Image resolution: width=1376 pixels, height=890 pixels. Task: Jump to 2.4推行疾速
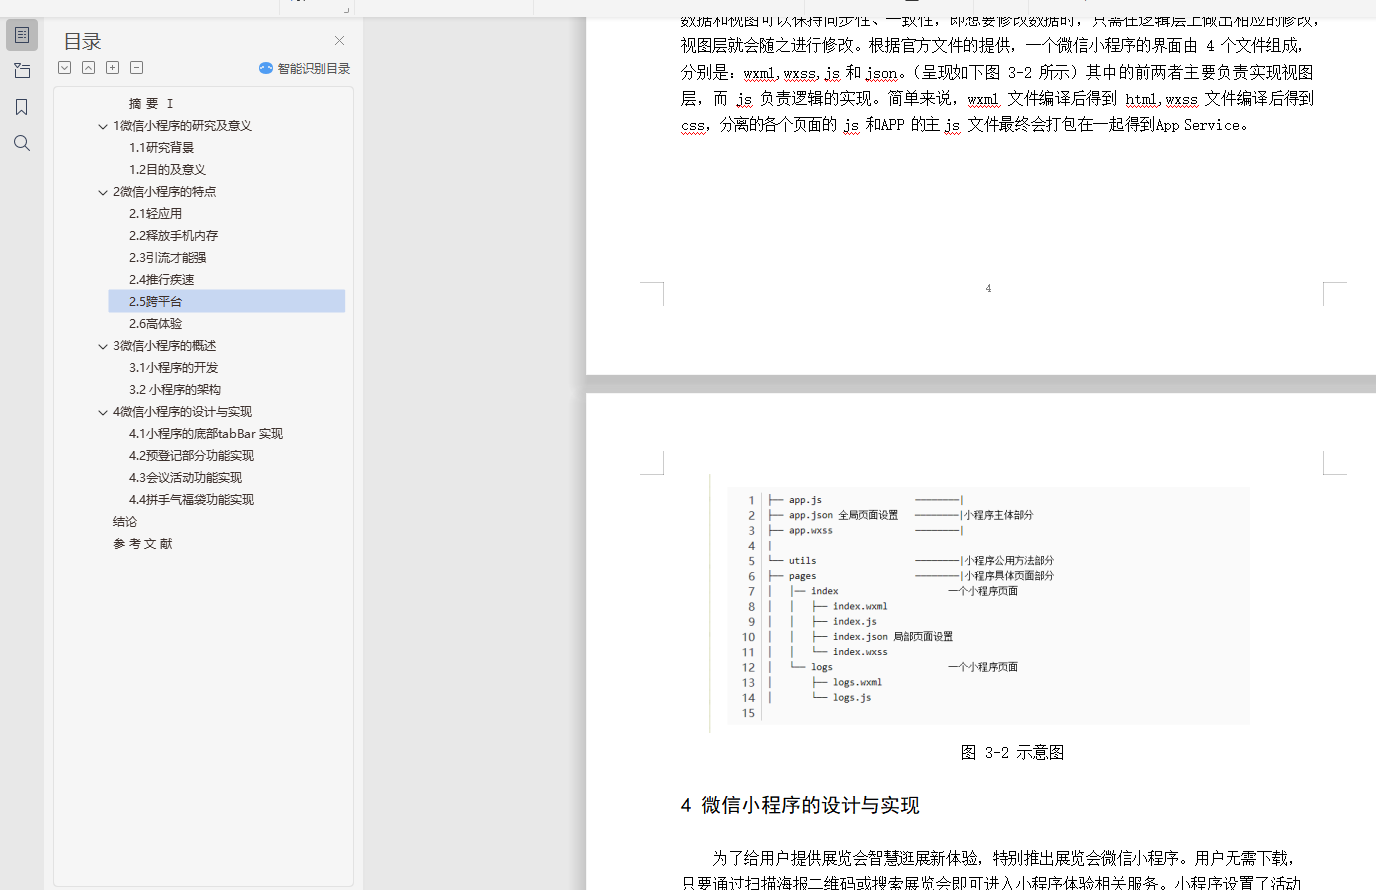click(161, 279)
